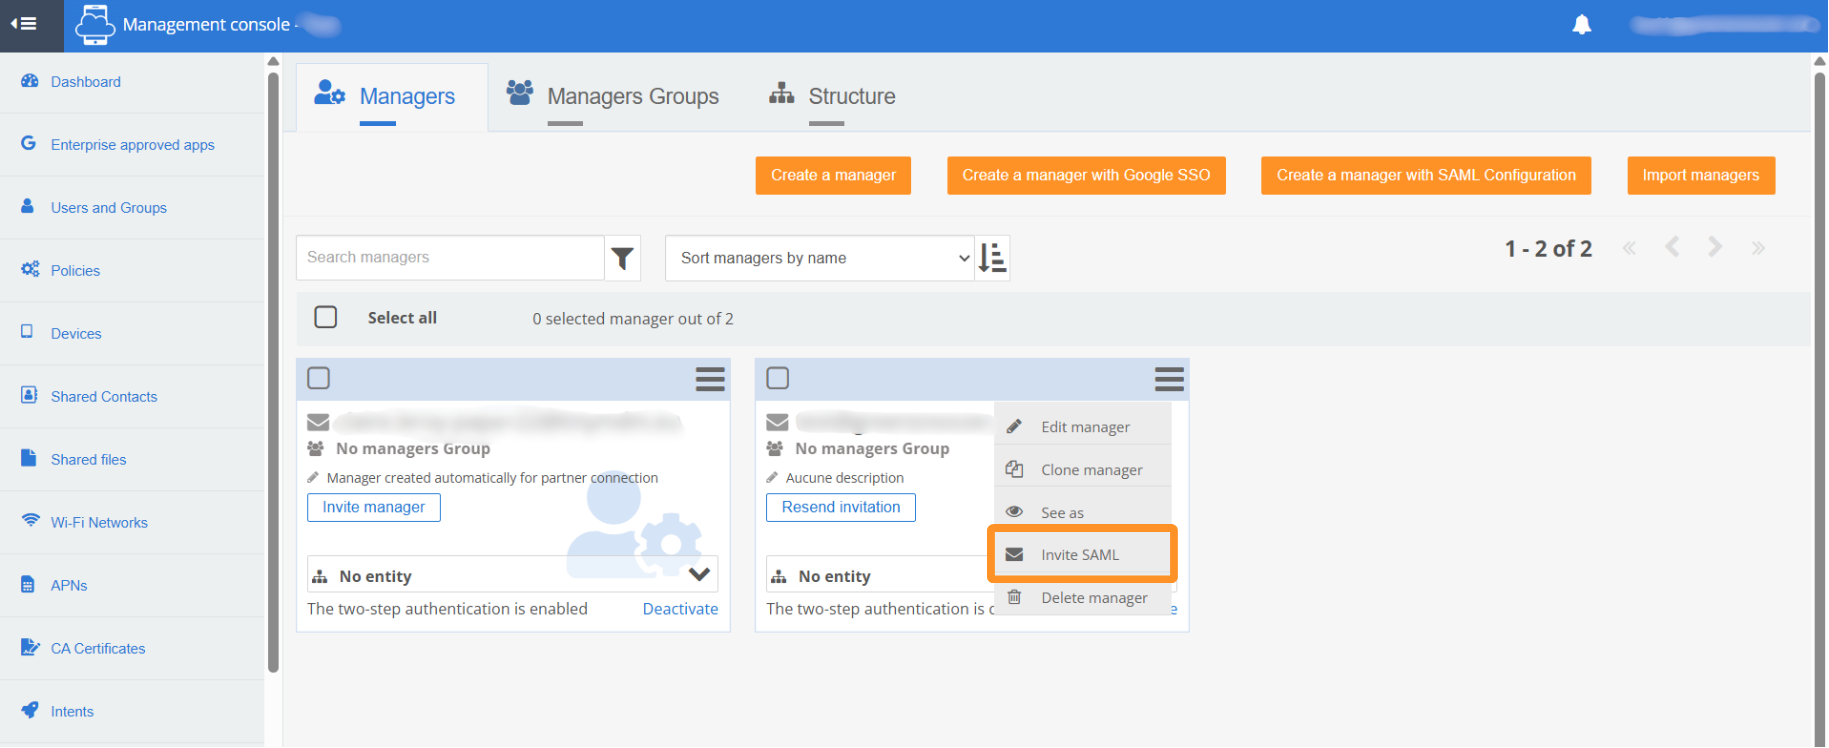Toggle sort order direction icon
The image size is (1829, 748).
992,258
